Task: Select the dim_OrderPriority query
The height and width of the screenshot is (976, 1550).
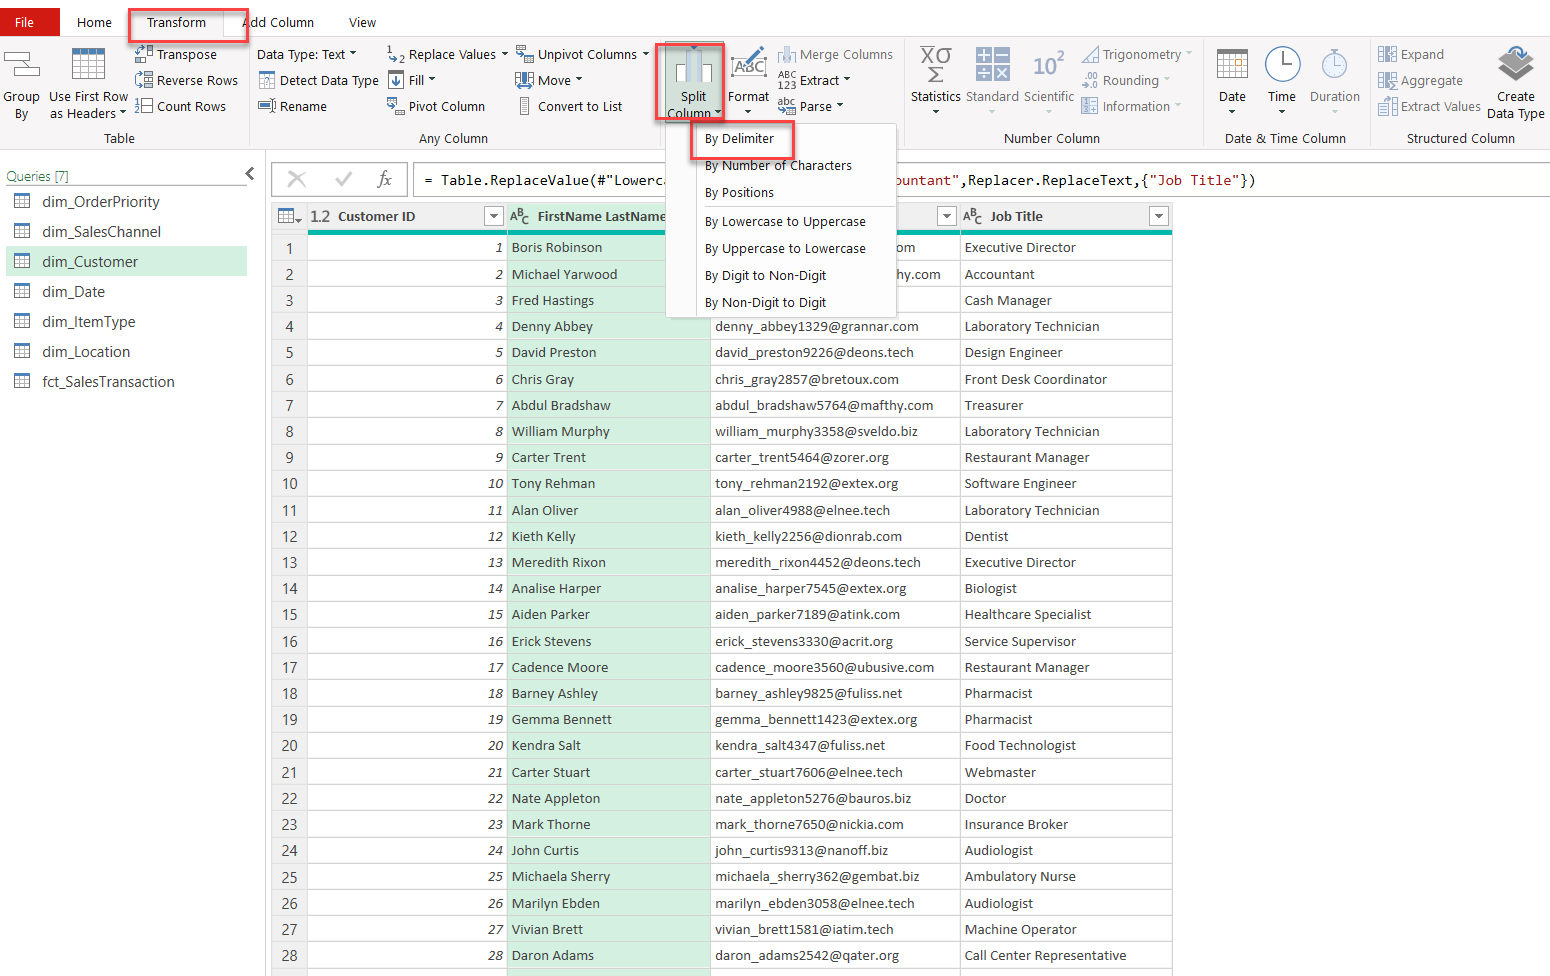Action: [127, 202]
